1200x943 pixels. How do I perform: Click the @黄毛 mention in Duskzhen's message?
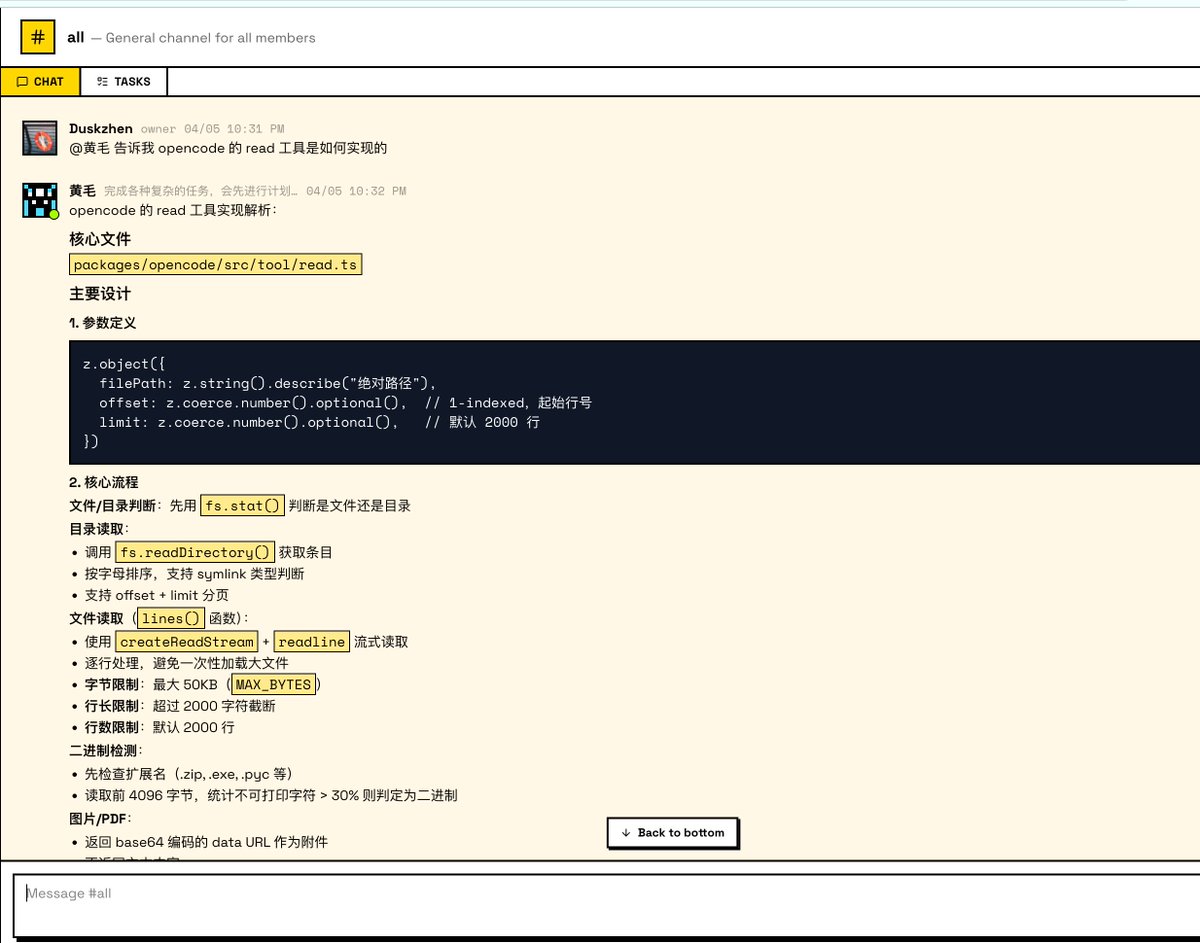pyautogui.click(x=89, y=148)
